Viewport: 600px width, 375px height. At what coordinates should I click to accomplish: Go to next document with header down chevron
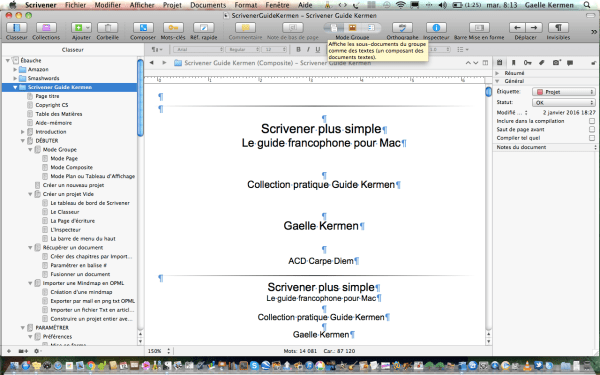tap(476, 63)
